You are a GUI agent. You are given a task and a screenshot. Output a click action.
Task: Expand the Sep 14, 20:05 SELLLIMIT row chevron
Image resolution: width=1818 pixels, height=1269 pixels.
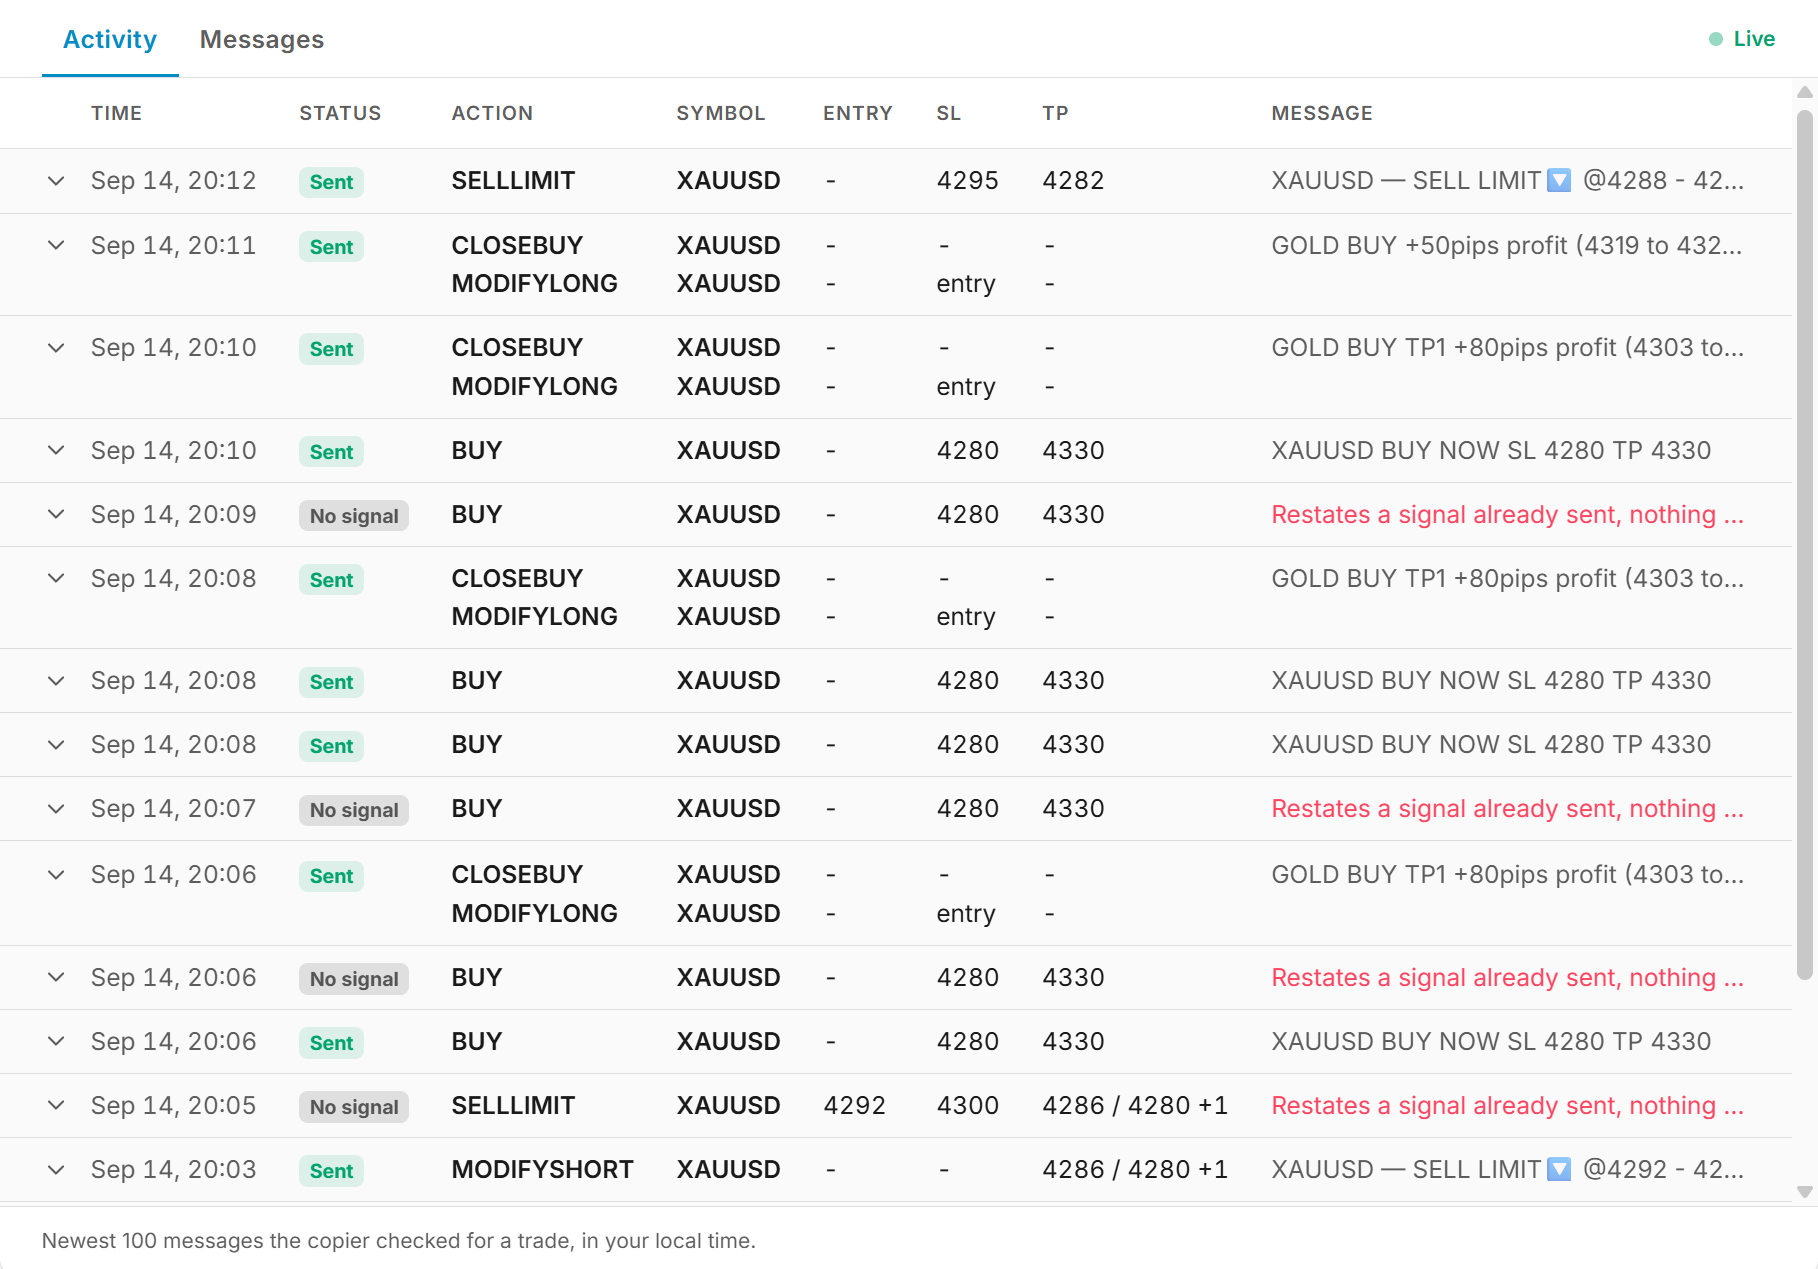[x=56, y=1105]
